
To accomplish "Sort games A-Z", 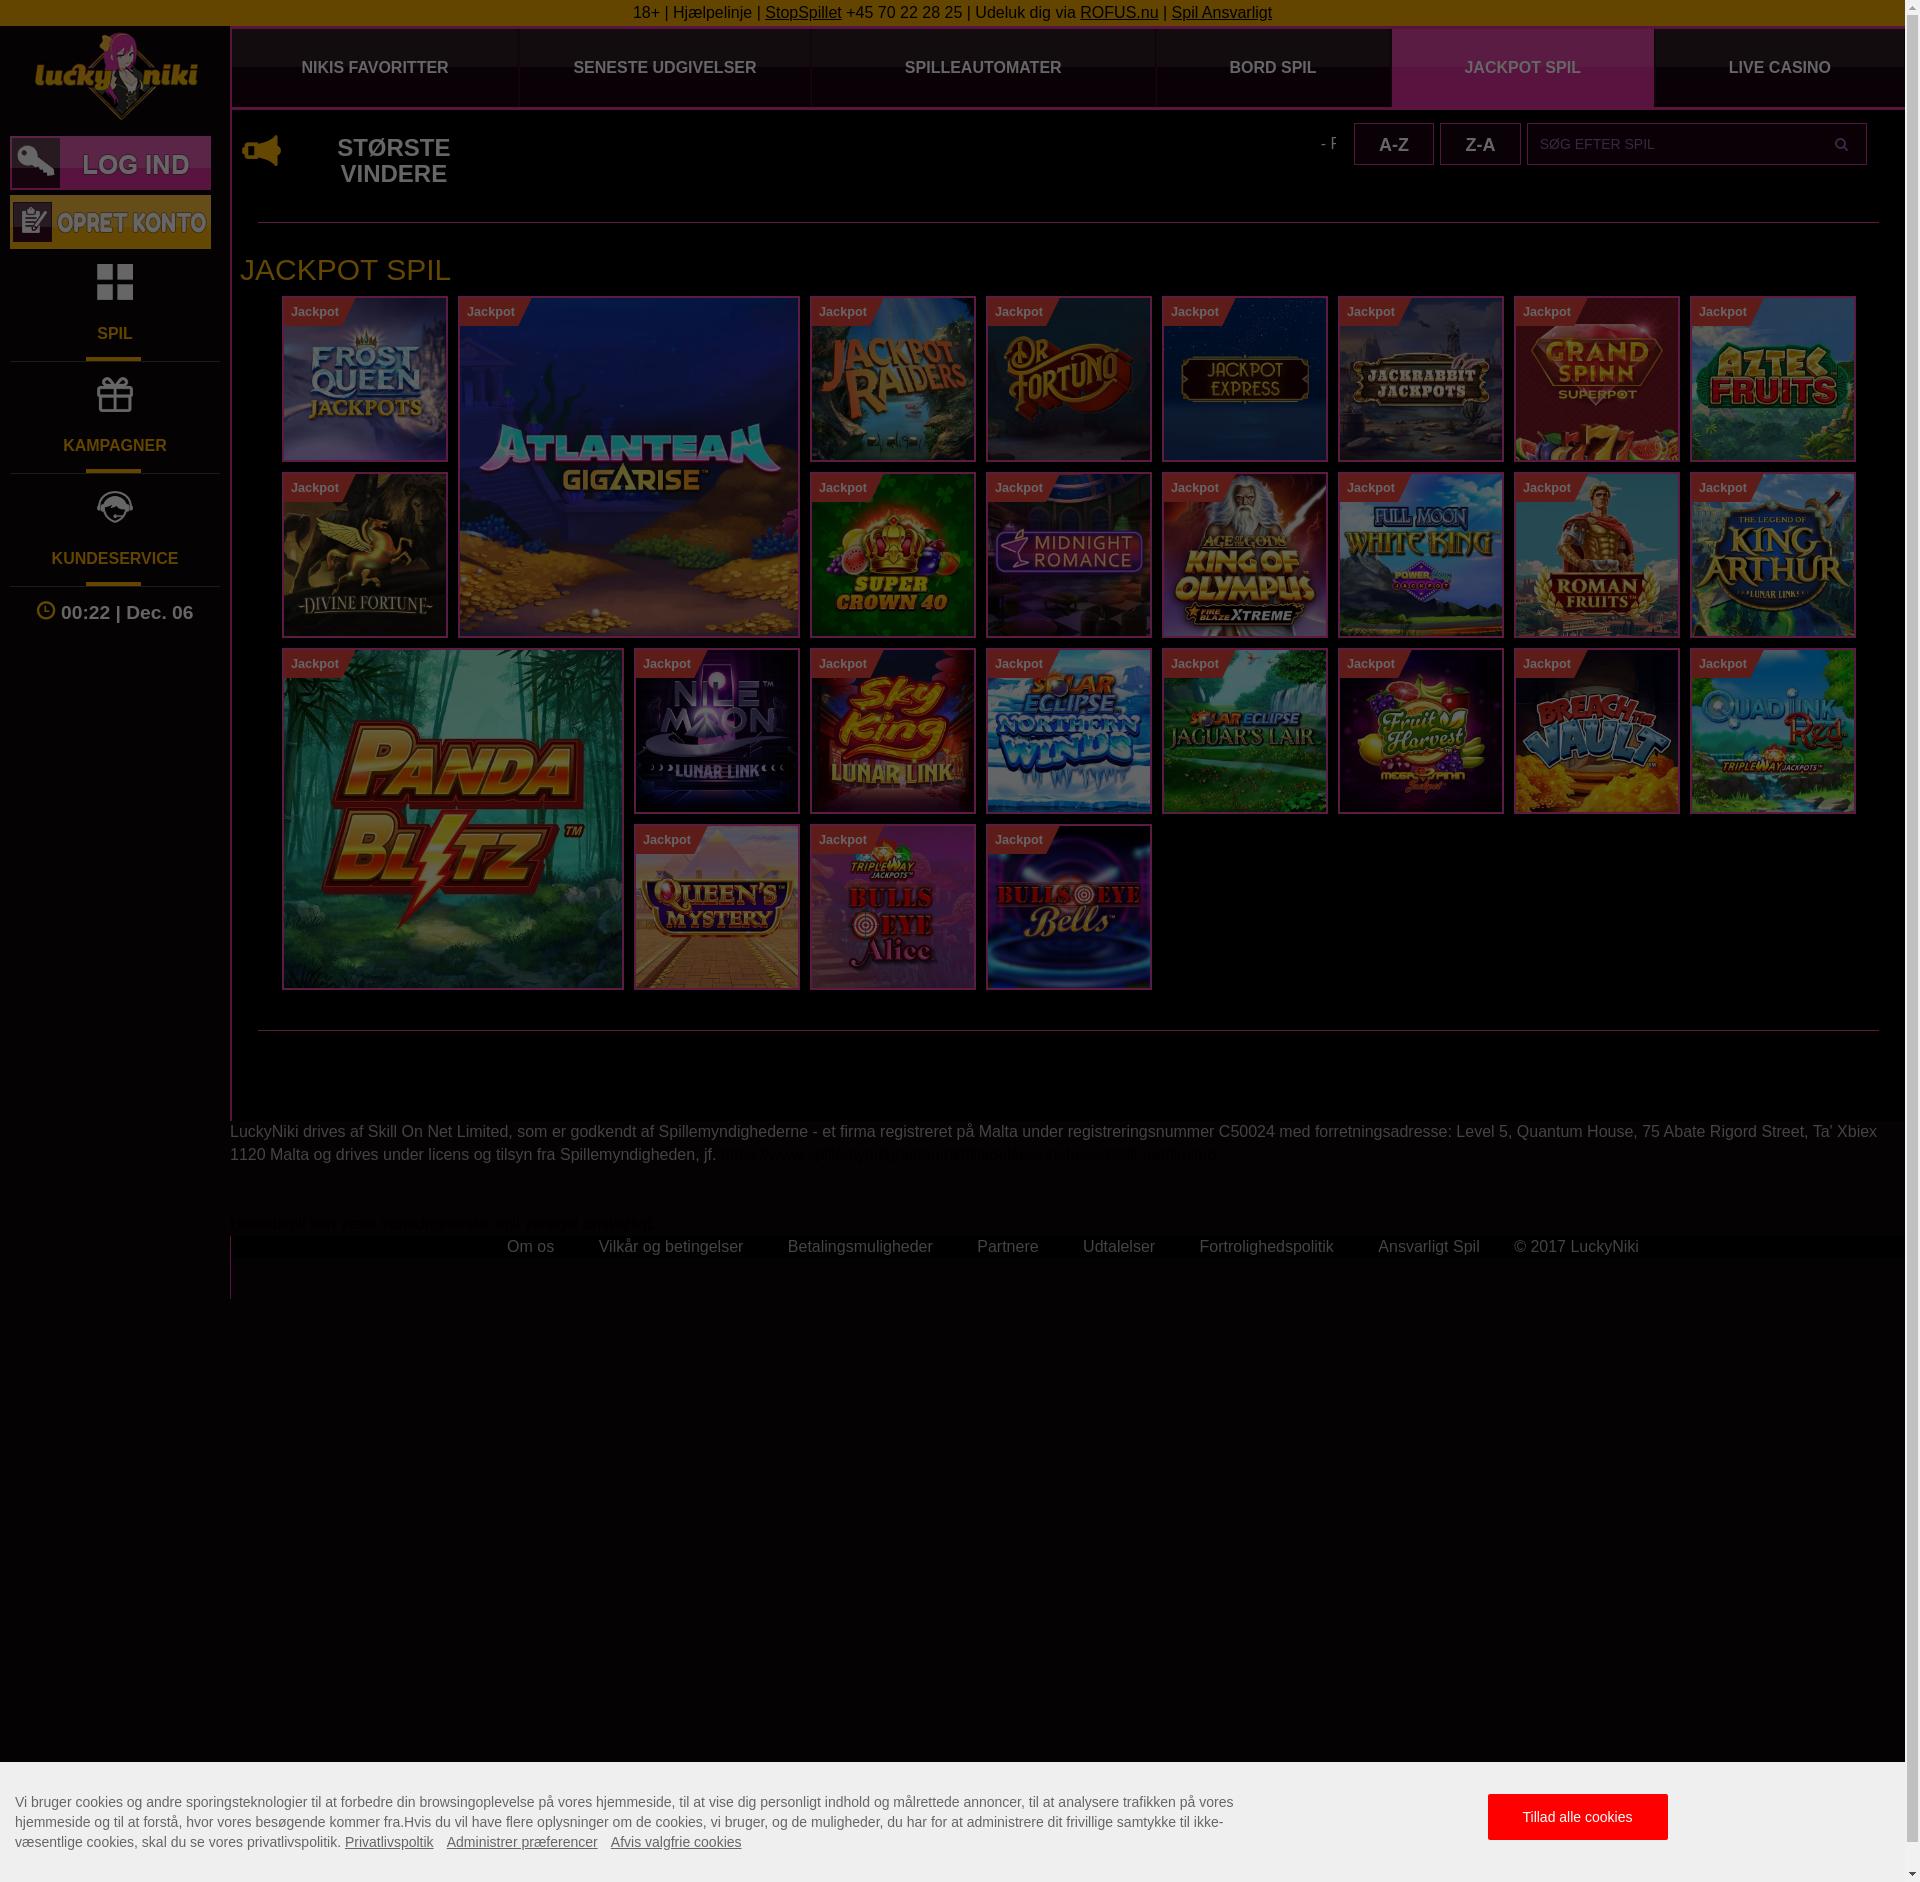I will click(x=1393, y=145).
